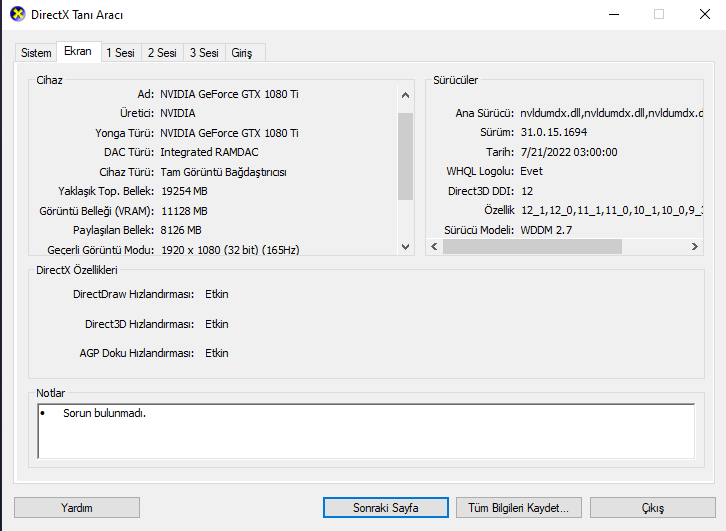The width and height of the screenshot is (726, 531).
Task: Click 'Tam Görüntü Bağdaştırıcısı' text
Action: pos(224,172)
